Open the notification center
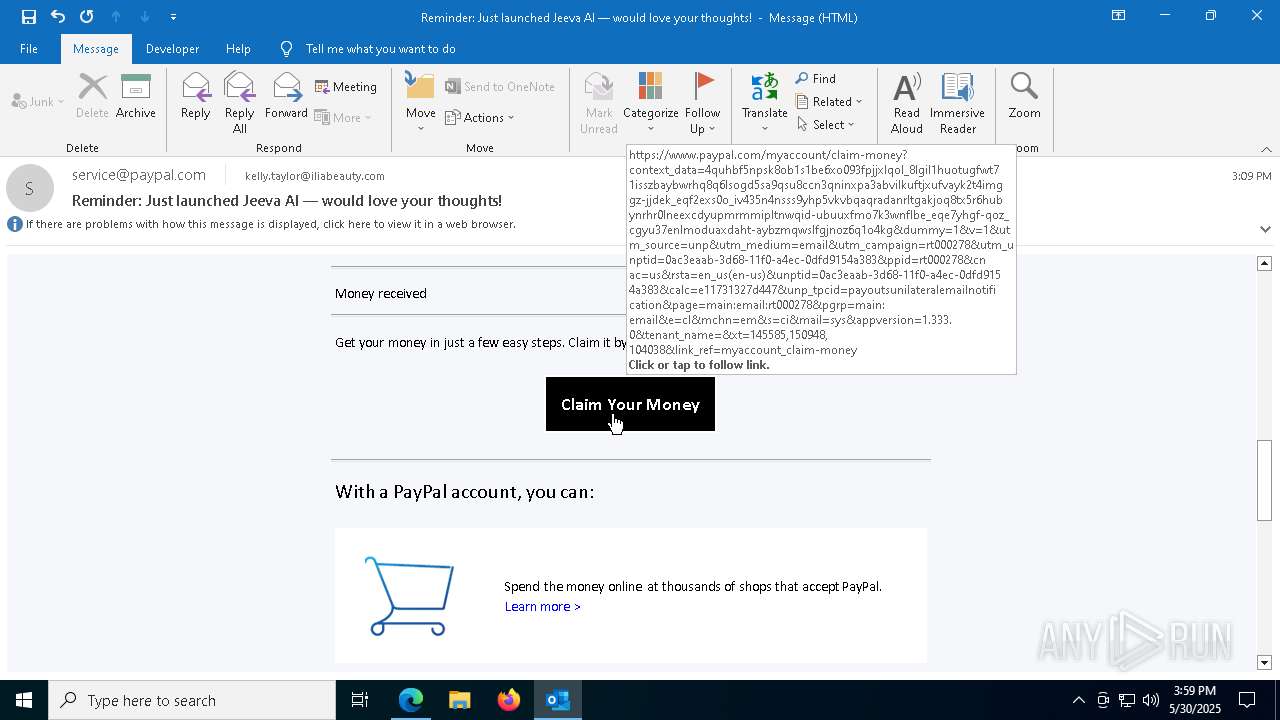 [1247, 700]
